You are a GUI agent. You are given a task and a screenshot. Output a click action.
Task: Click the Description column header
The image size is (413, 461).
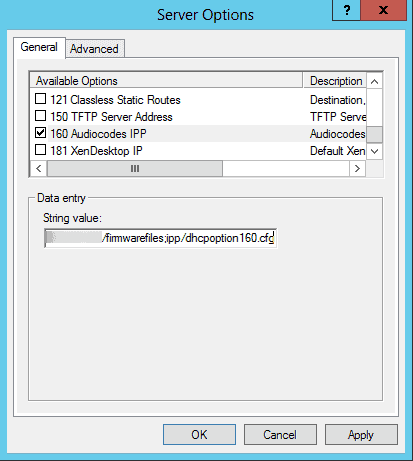pos(335,81)
